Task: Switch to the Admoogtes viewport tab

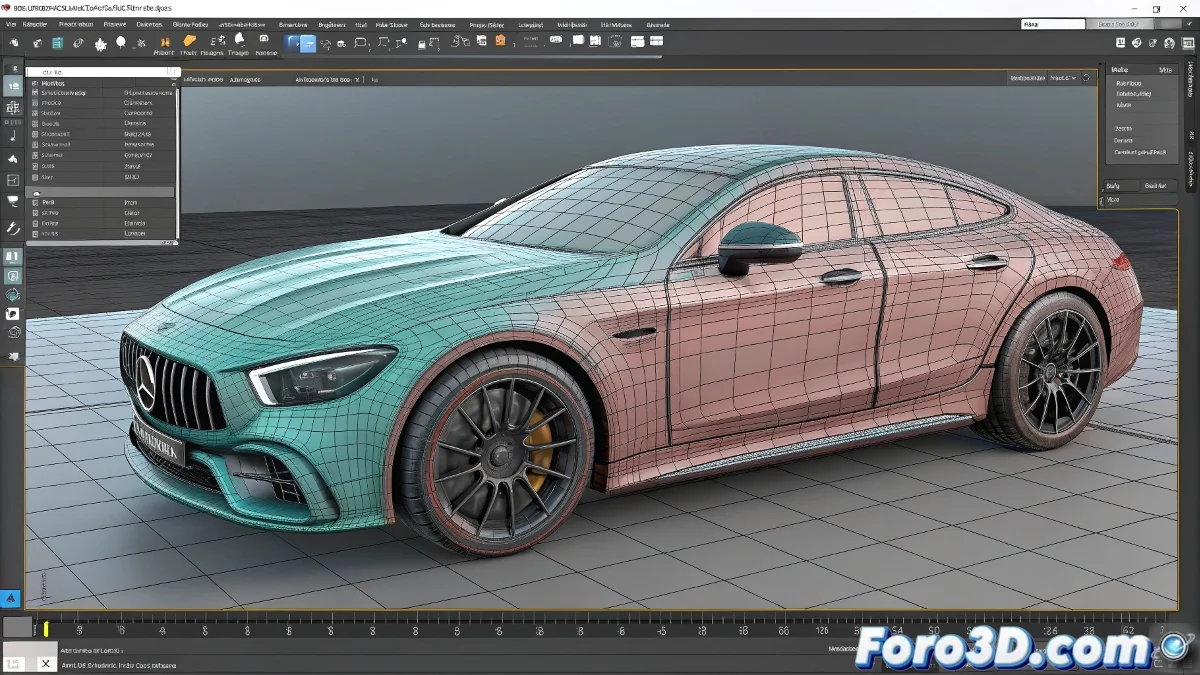Action: coord(244,78)
